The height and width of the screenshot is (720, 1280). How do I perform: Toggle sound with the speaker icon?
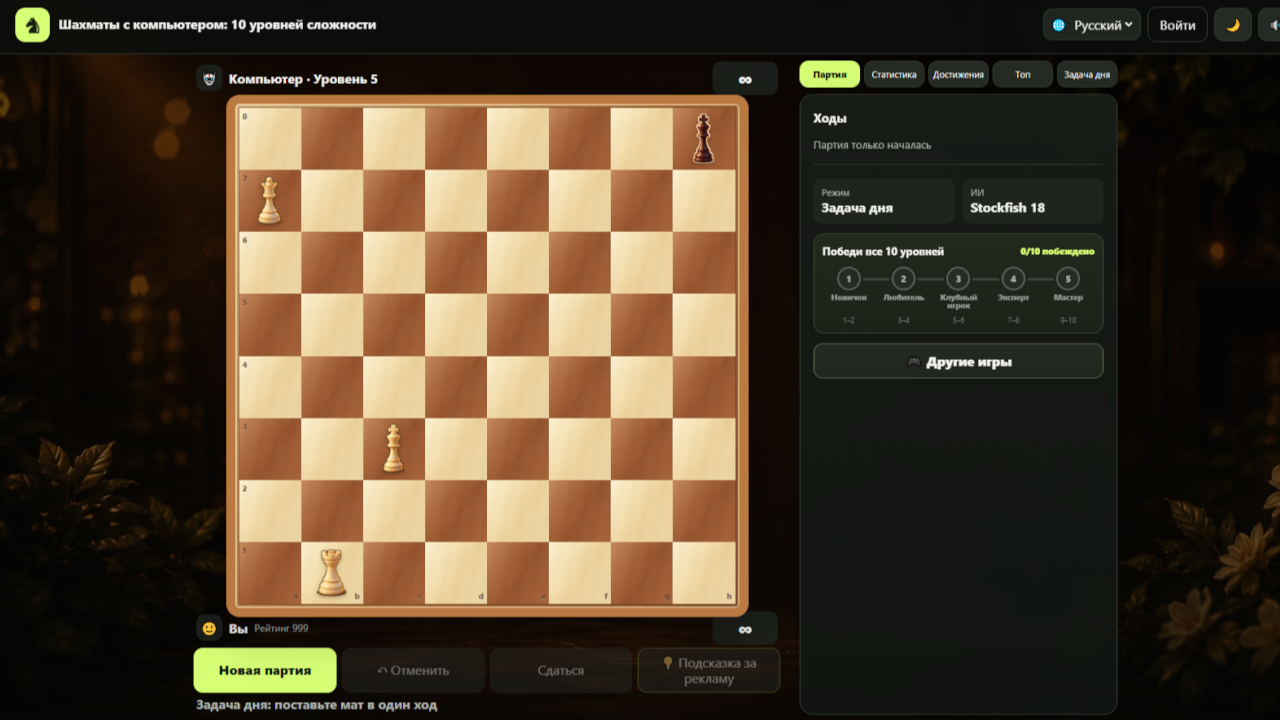pyautogui.click(x=1270, y=25)
